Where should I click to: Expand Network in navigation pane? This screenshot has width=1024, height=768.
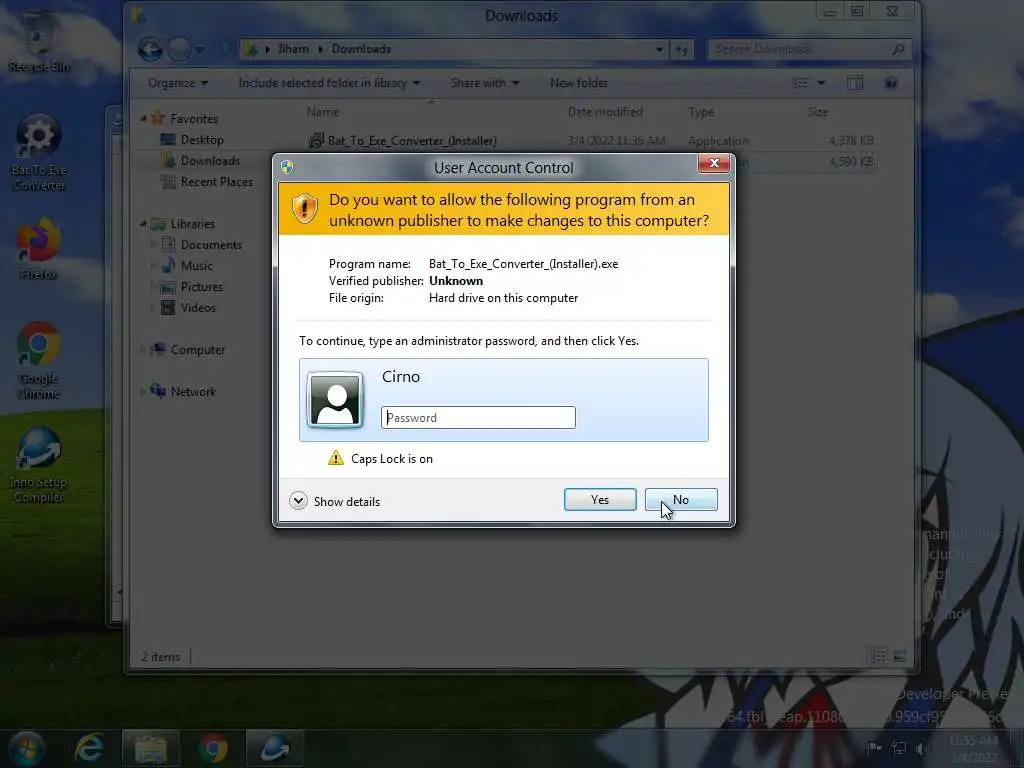point(143,391)
